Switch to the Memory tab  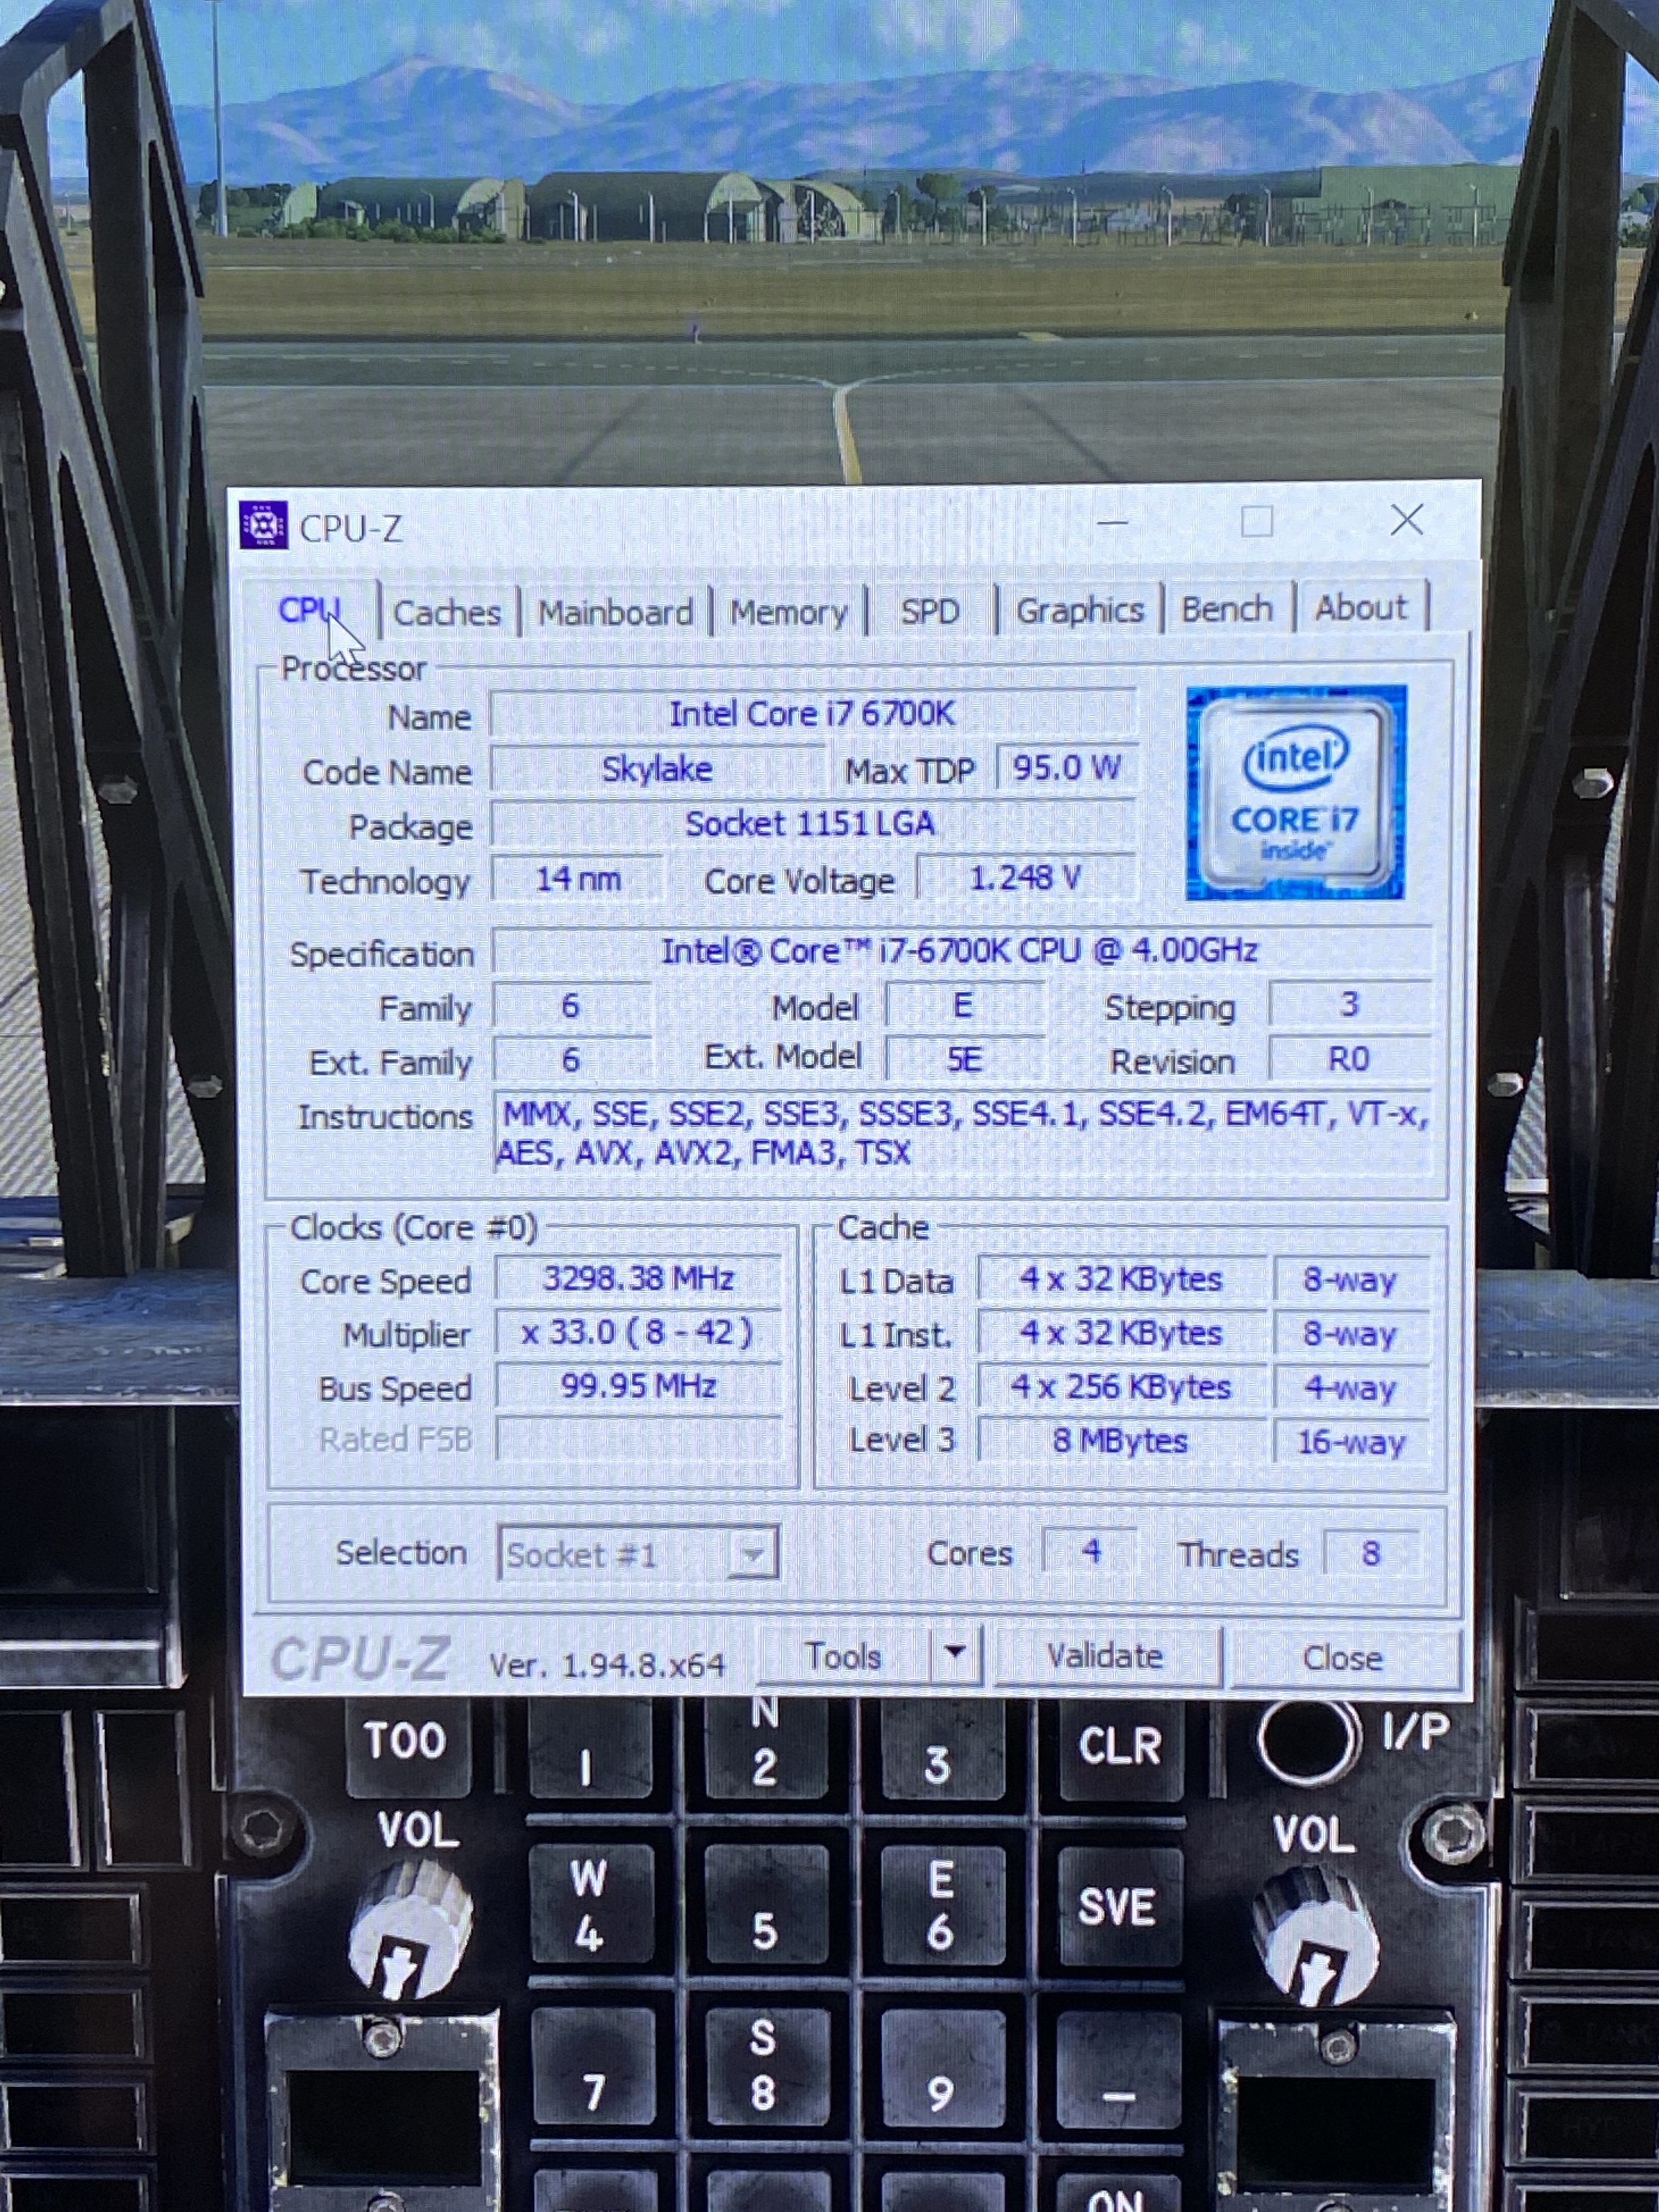coord(789,612)
